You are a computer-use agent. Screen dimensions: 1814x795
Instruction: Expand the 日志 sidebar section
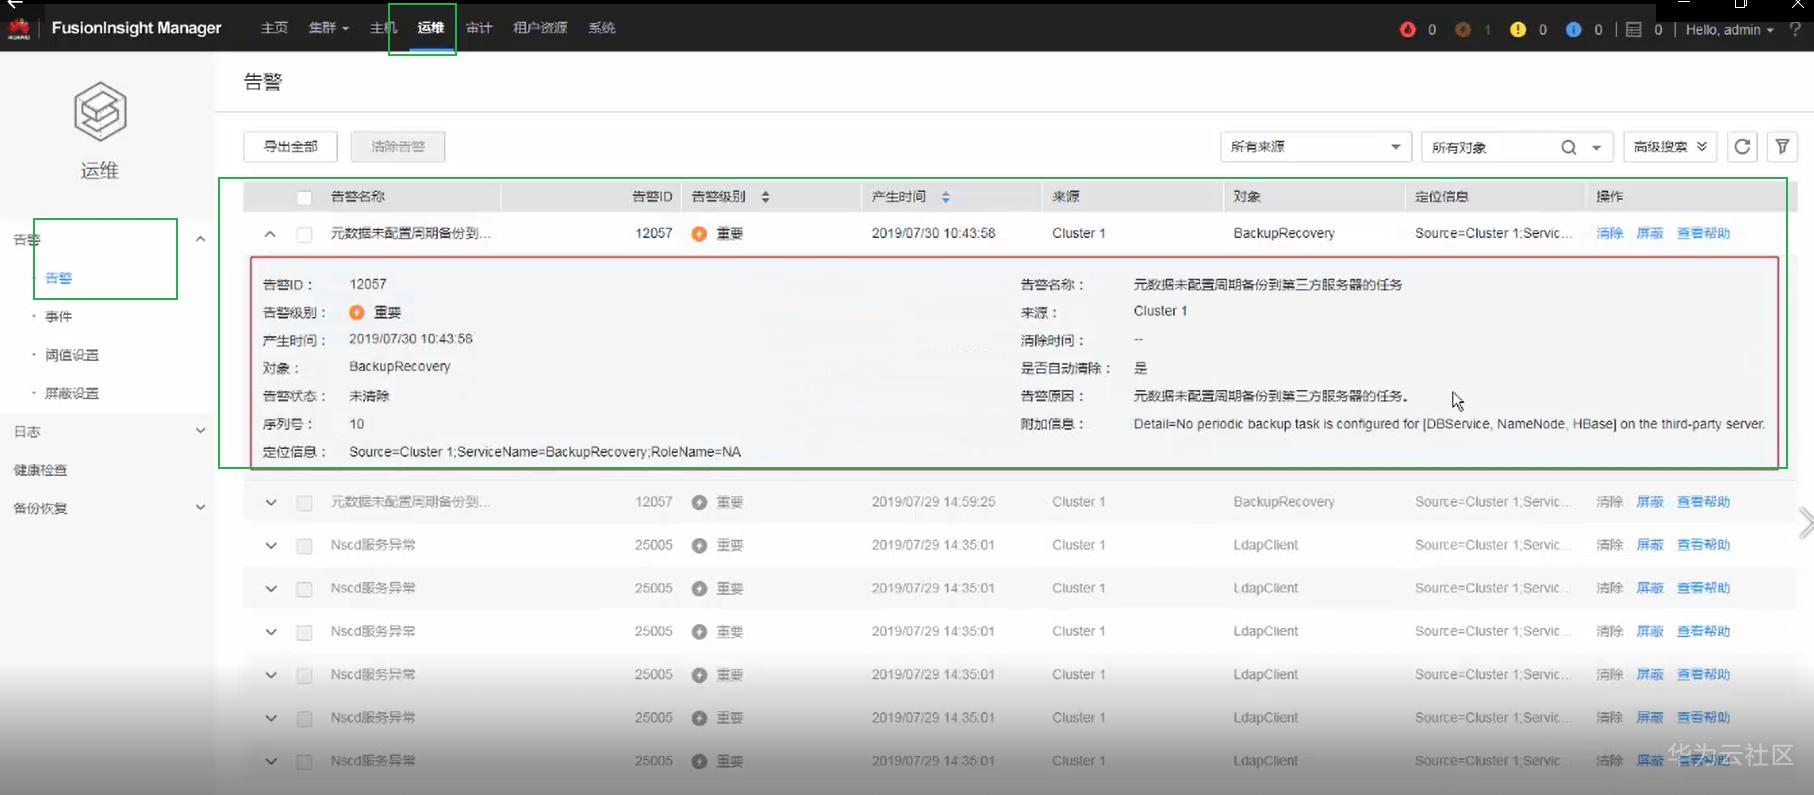pos(200,431)
